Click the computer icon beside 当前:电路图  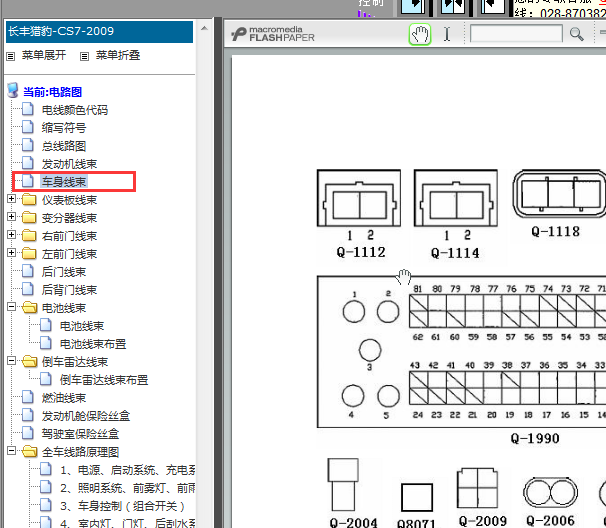[13, 90]
